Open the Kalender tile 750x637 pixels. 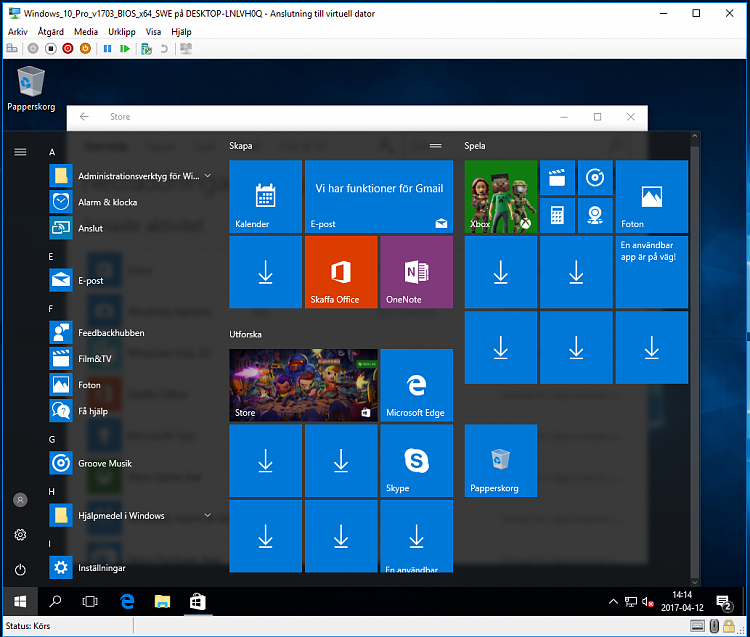(265, 197)
